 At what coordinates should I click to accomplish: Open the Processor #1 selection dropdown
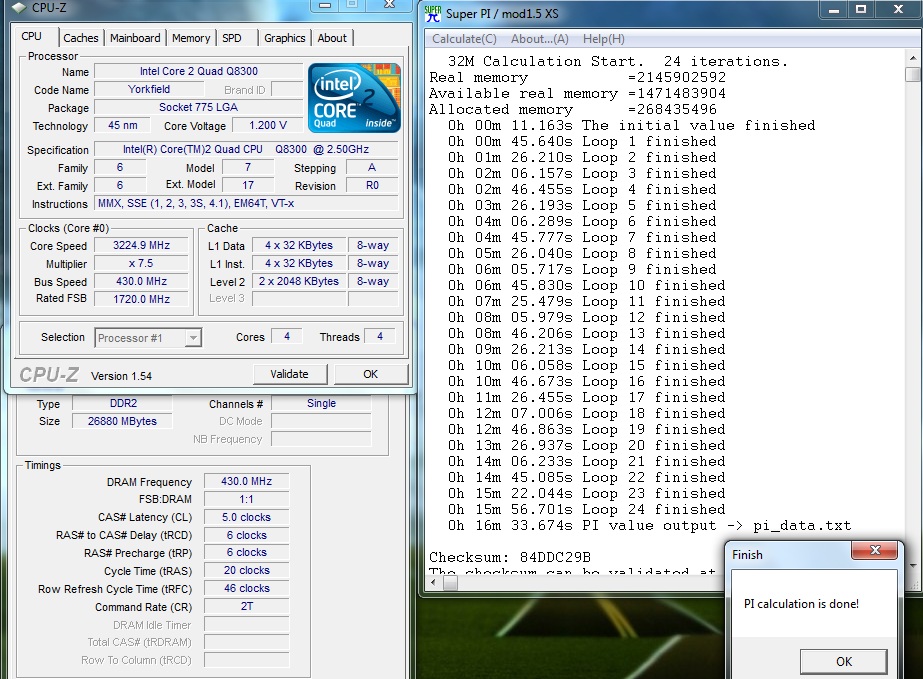[148, 338]
